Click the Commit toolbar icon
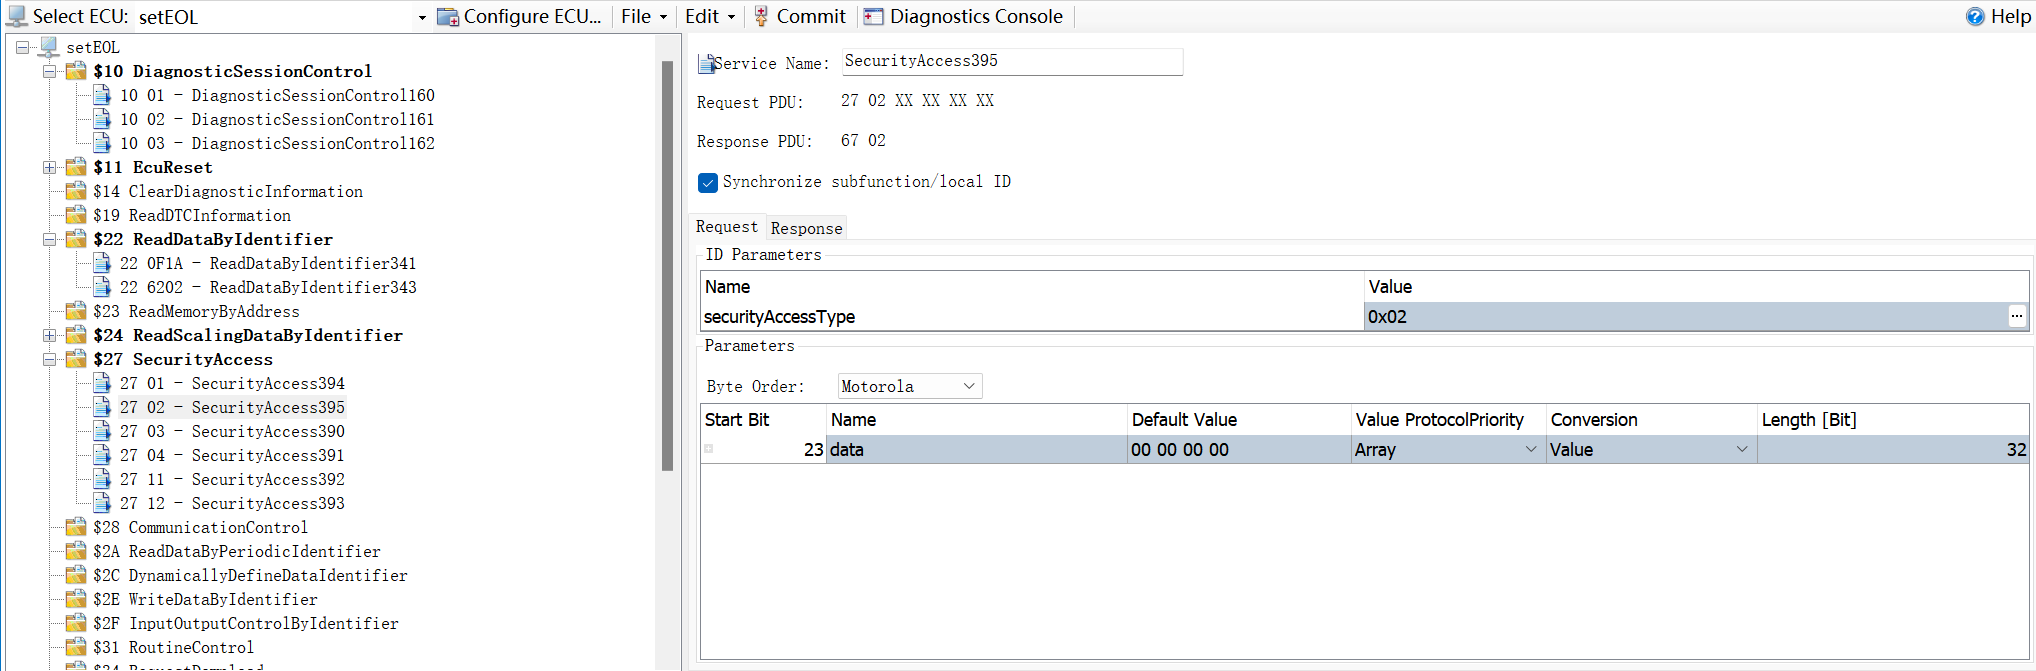This screenshot has width=2036, height=671. click(762, 16)
